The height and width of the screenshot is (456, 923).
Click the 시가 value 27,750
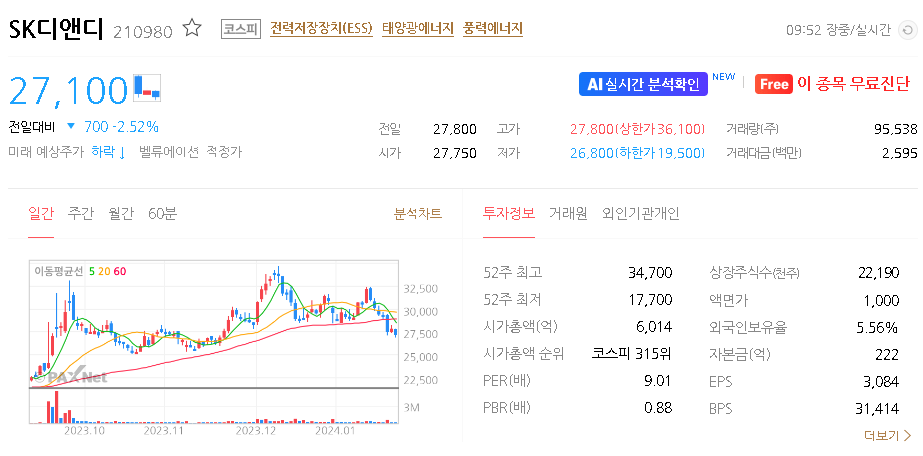(x=455, y=154)
